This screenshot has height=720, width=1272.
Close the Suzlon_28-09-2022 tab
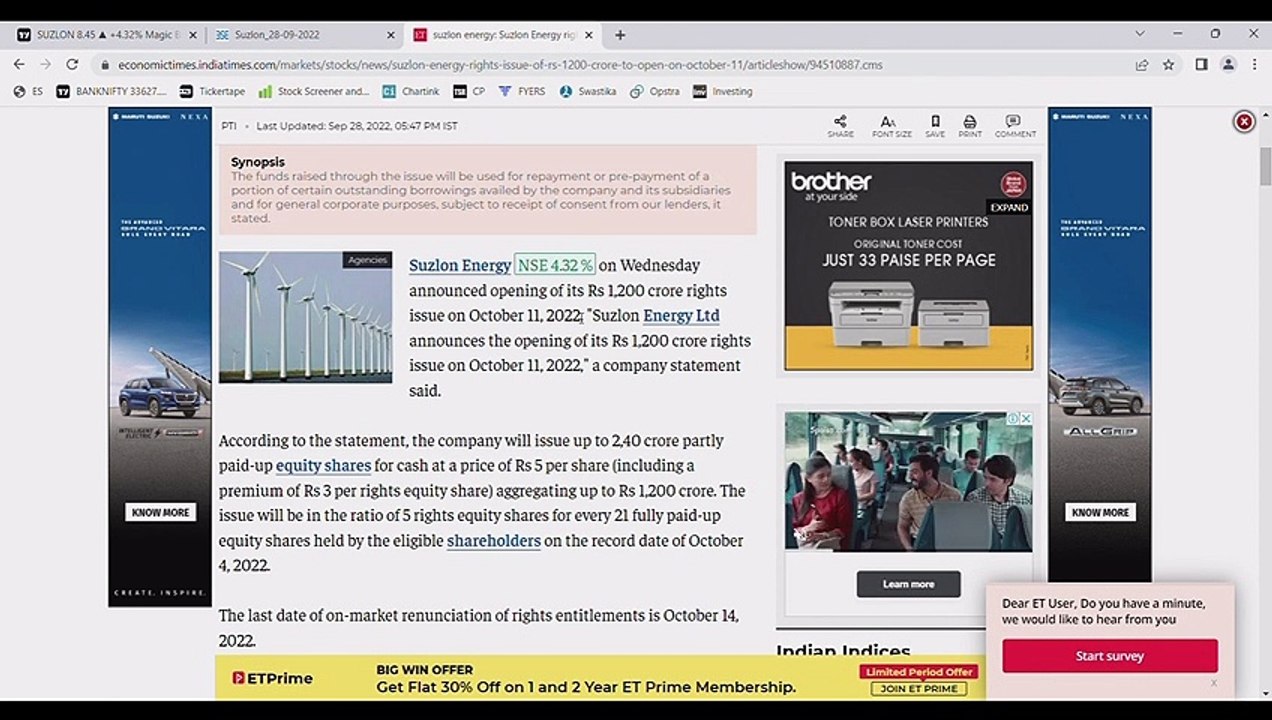[391, 35]
